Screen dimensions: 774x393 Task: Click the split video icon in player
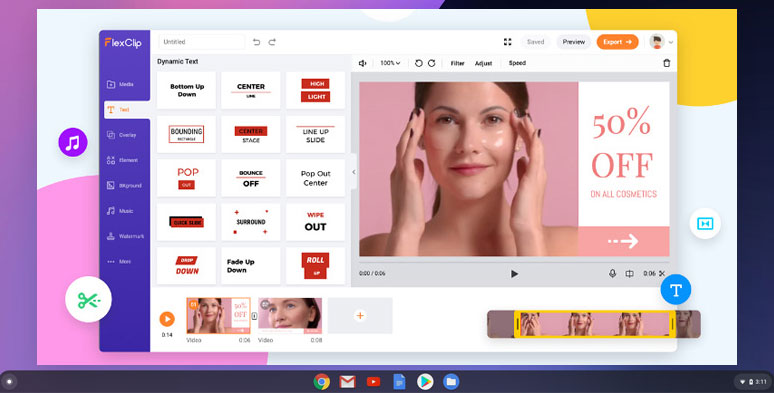point(629,274)
